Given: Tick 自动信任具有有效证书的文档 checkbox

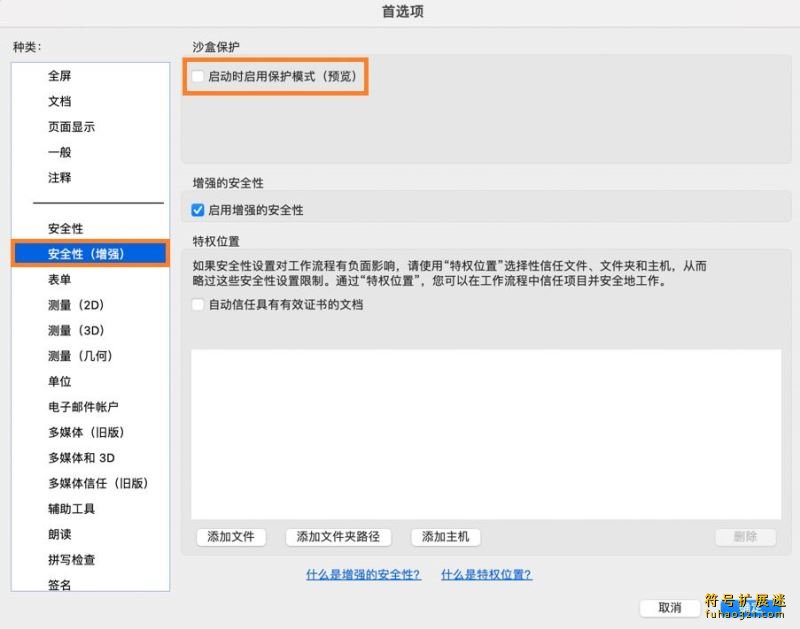Looking at the screenshot, I should tap(197, 305).
